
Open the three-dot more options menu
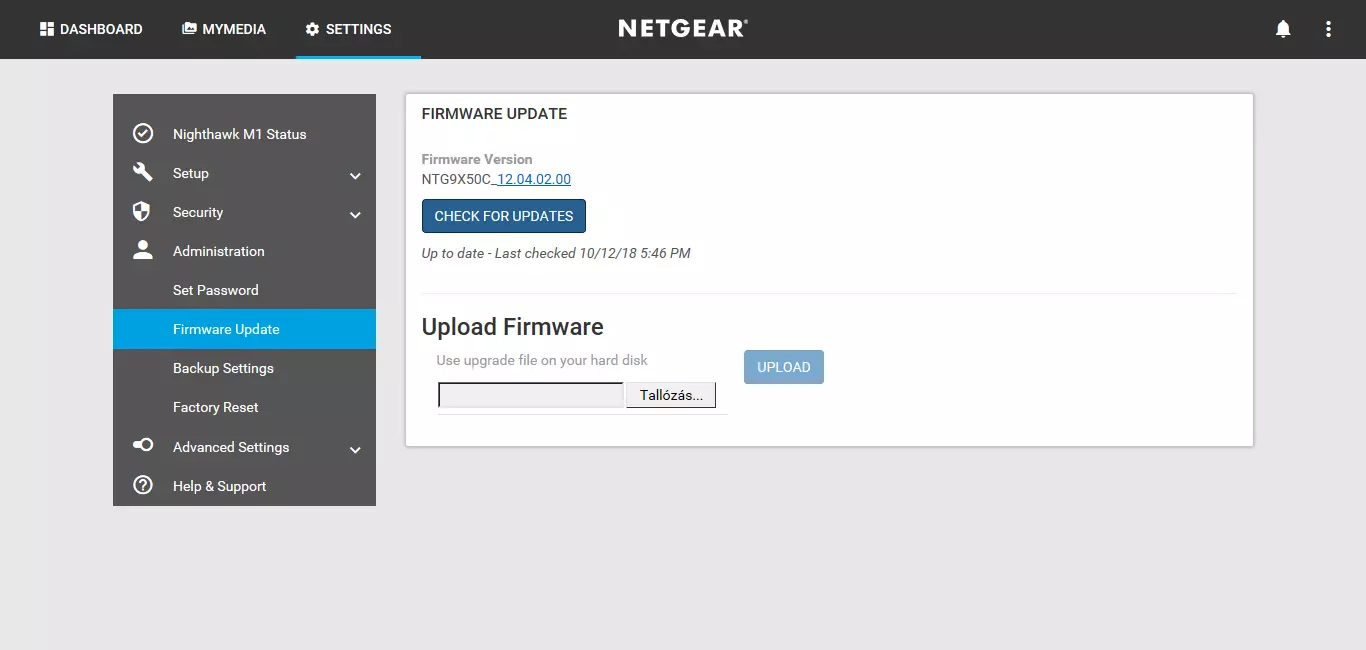tap(1328, 29)
